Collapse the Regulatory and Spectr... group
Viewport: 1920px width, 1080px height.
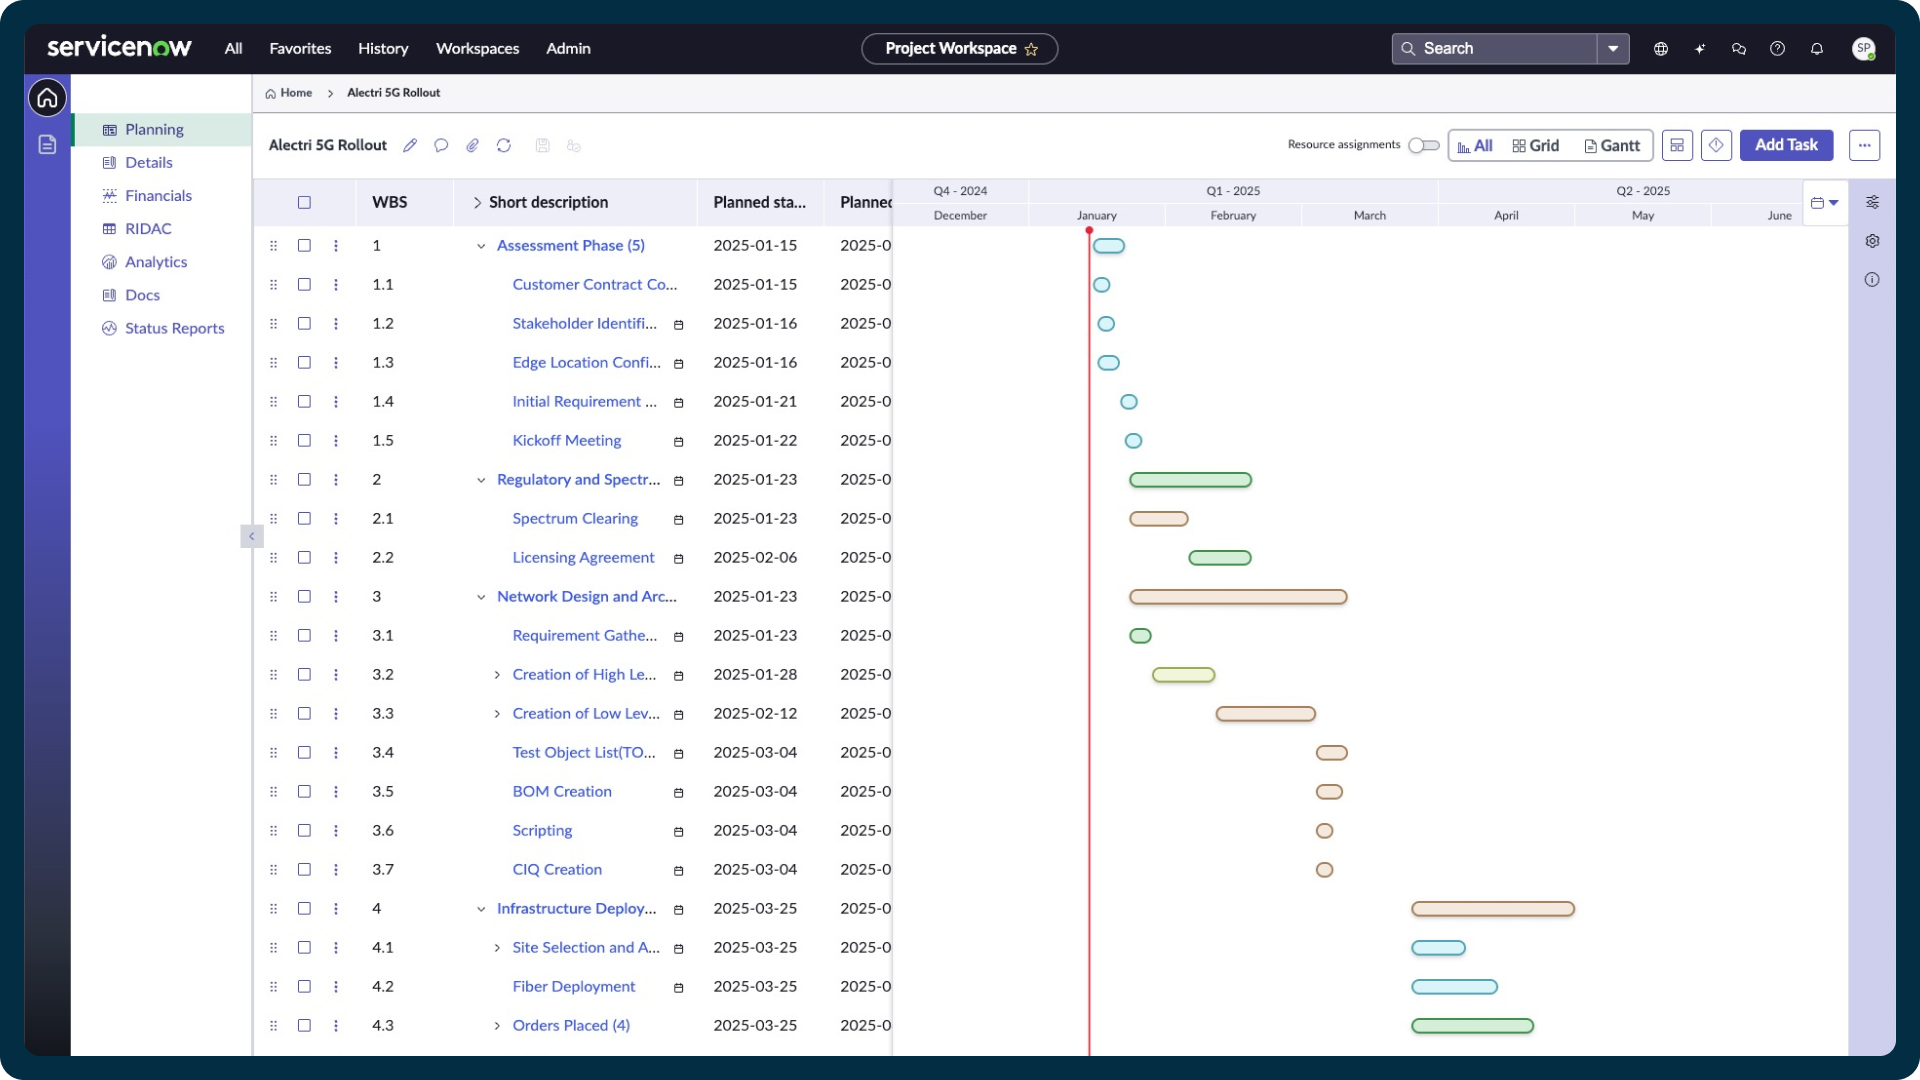[481, 481]
